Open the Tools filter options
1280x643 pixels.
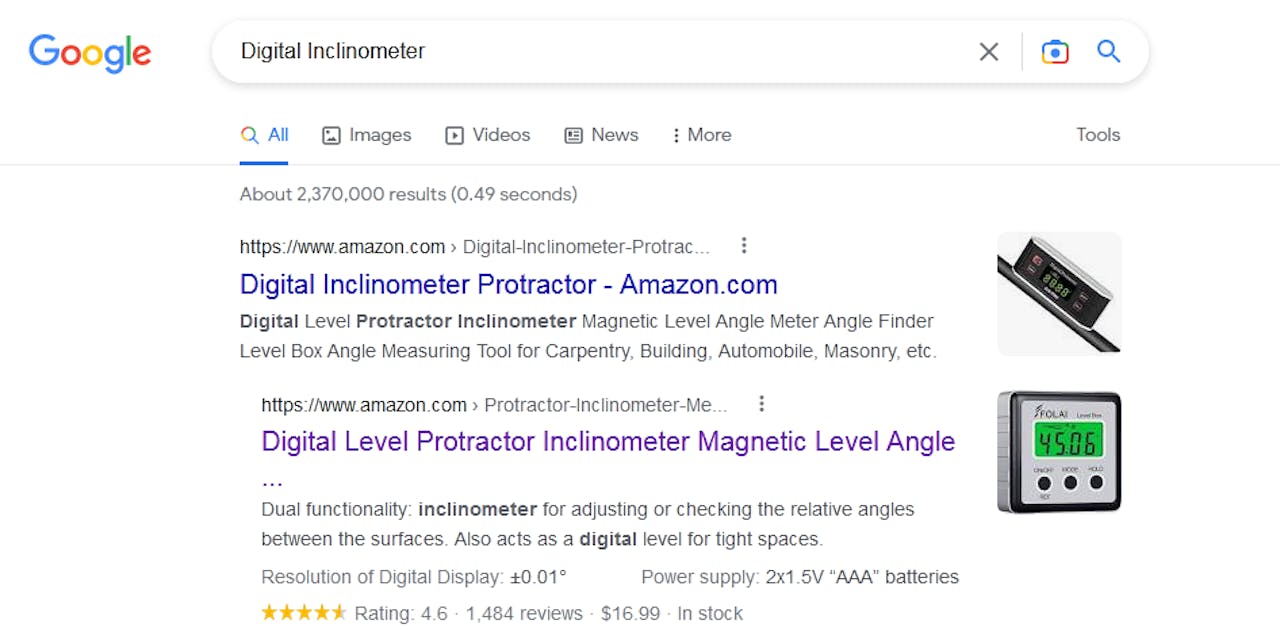[1097, 134]
